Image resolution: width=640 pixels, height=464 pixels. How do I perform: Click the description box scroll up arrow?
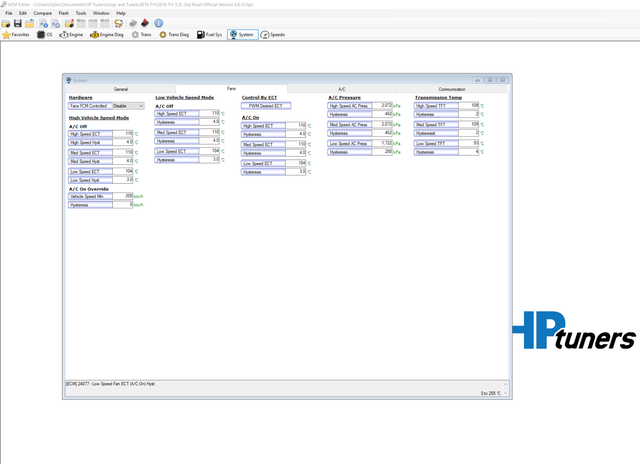point(505,384)
